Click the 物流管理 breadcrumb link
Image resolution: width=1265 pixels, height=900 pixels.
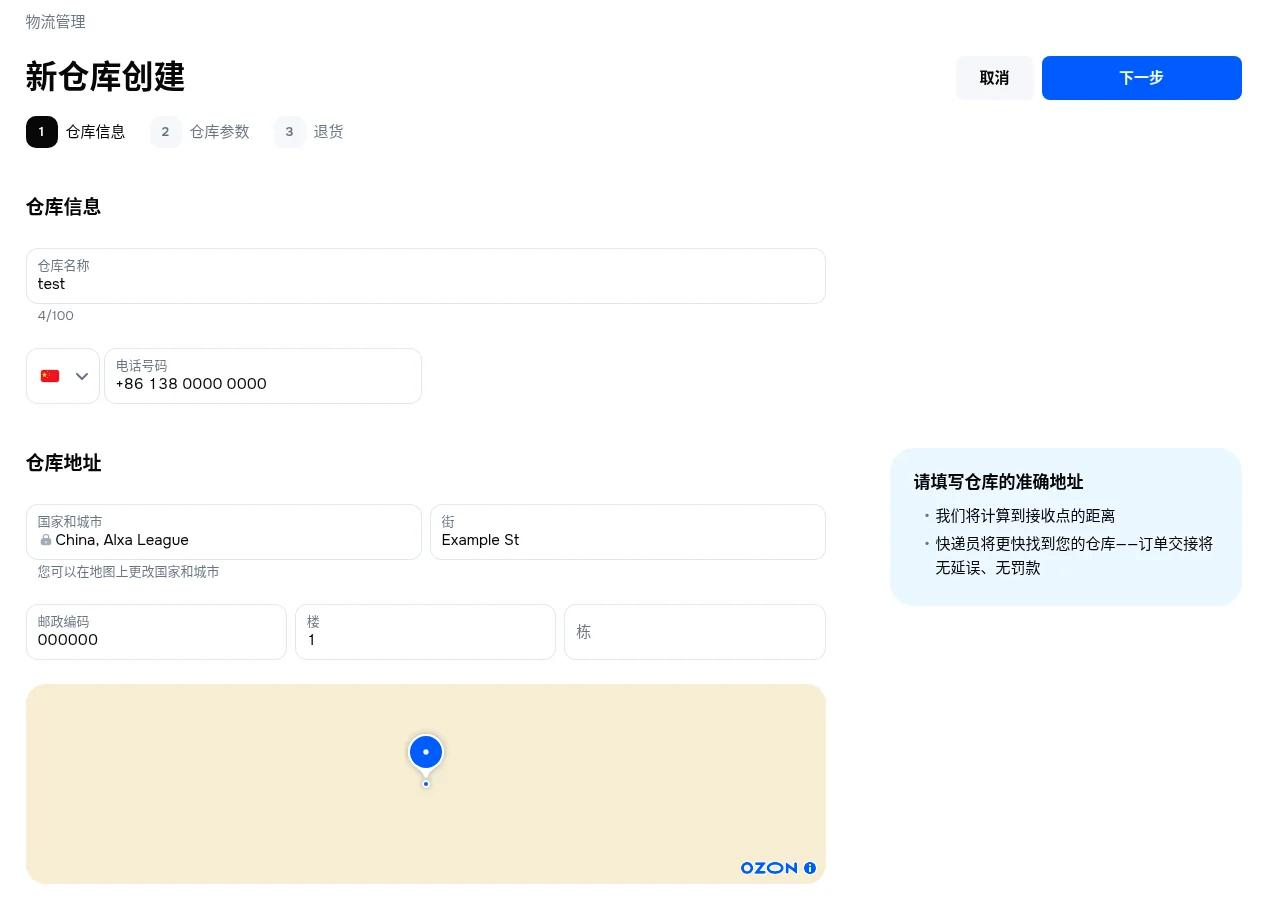tap(56, 22)
